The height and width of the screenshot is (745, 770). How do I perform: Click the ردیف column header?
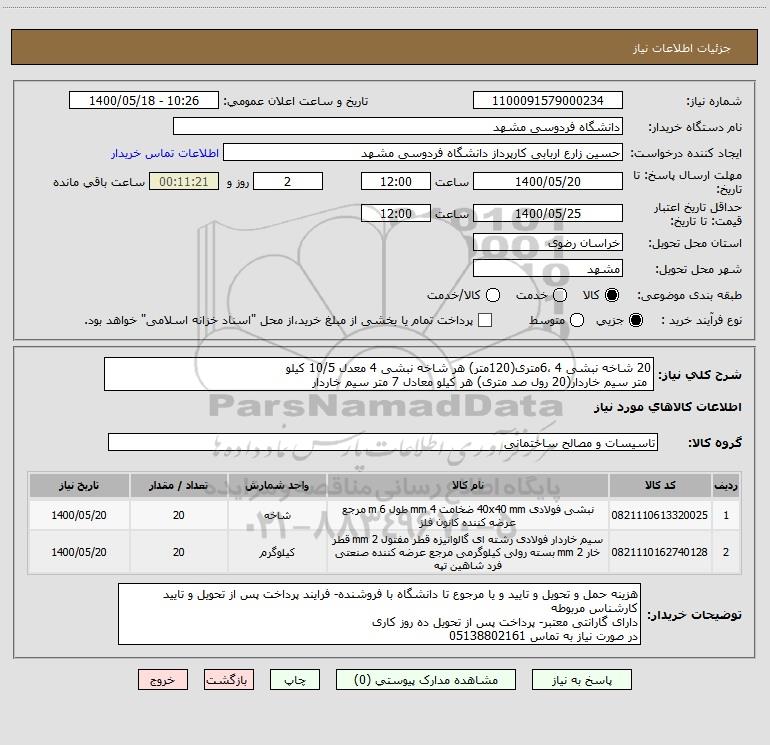[x=726, y=486]
